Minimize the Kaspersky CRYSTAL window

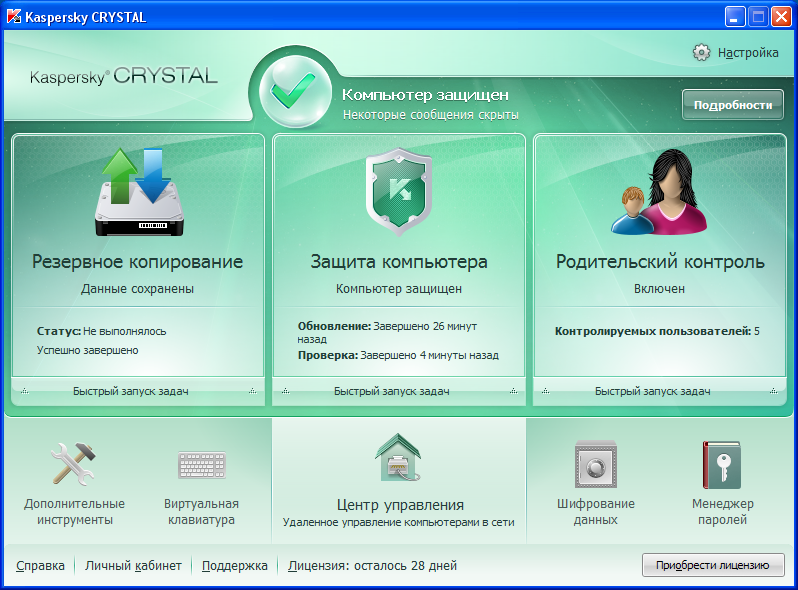tap(735, 17)
